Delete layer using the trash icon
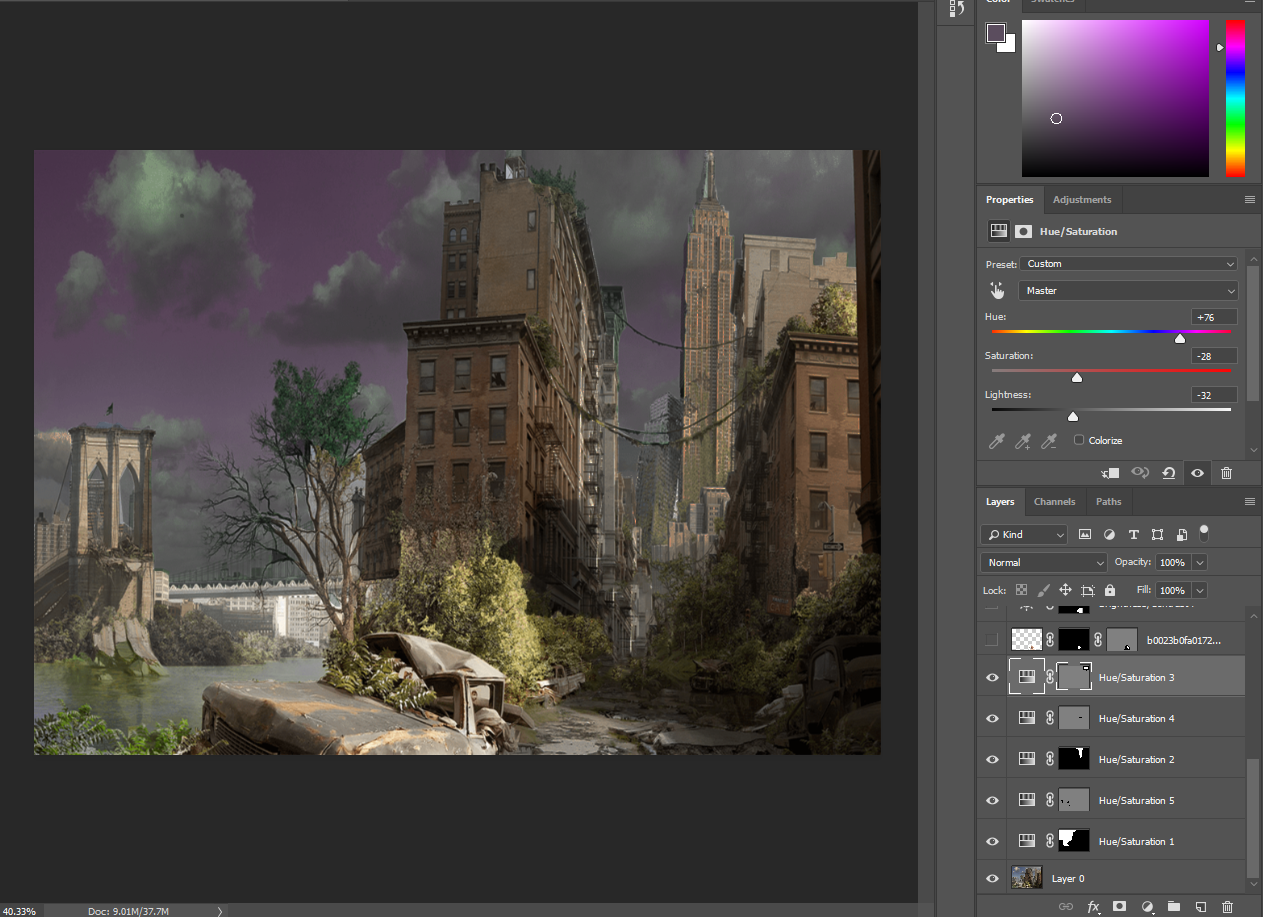The image size is (1263, 917). (1227, 906)
